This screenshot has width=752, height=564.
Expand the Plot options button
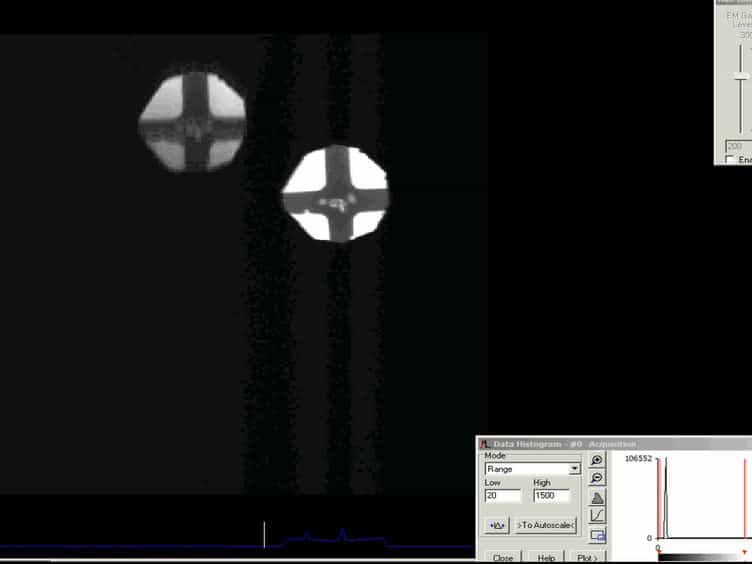pyautogui.click(x=588, y=558)
